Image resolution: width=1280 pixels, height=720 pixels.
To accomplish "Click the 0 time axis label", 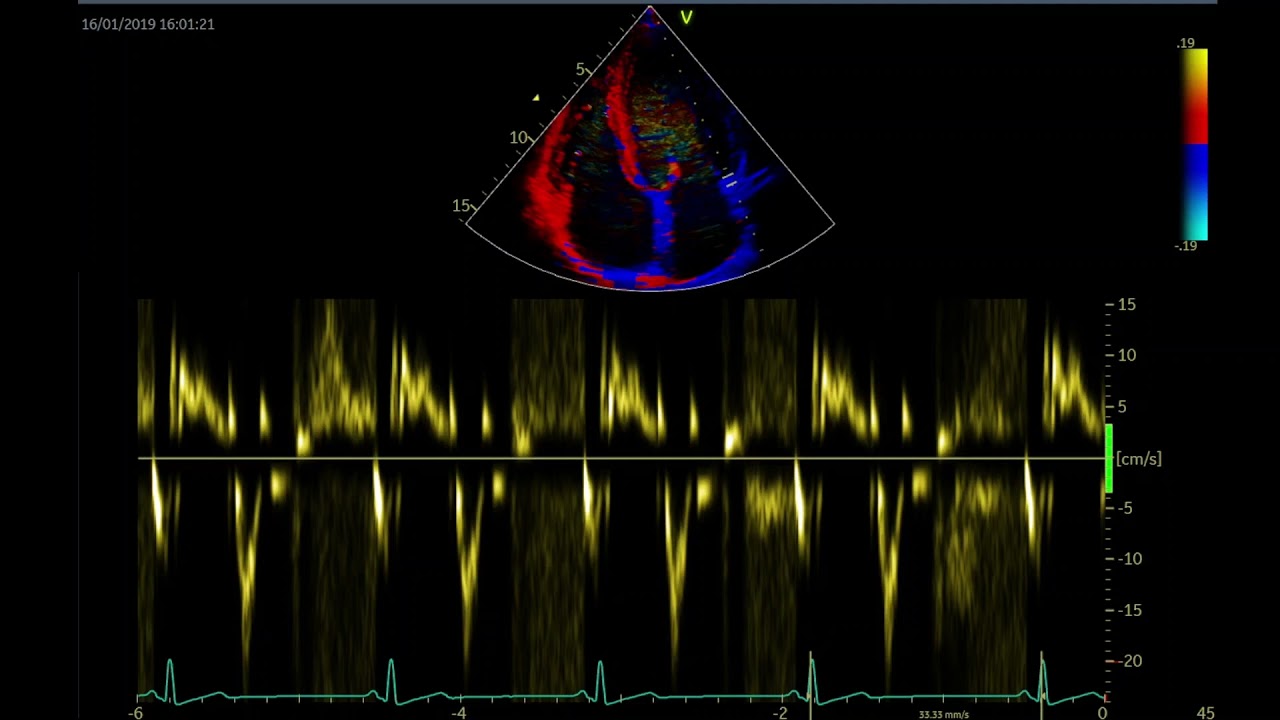I will pyautogui.click(x=1102, y=713).
